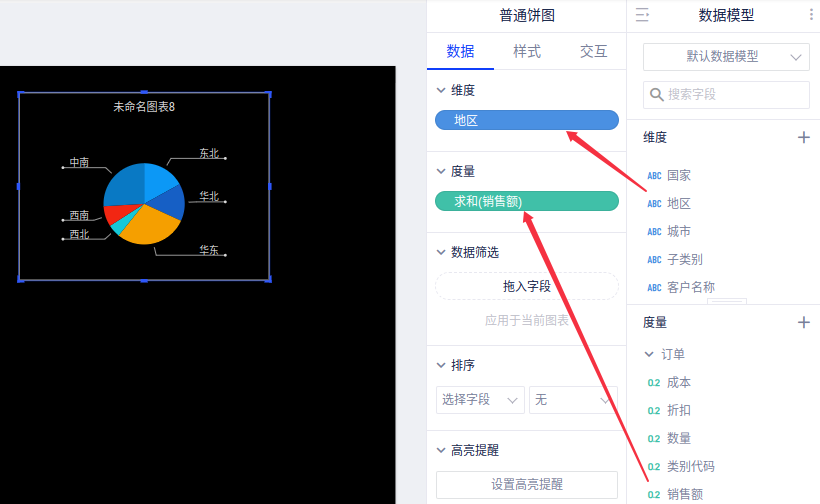The height and width of the screenshot is (504, 820).
Task: Open the 选择字段 sort field dropdown
Action: point(480,400)
